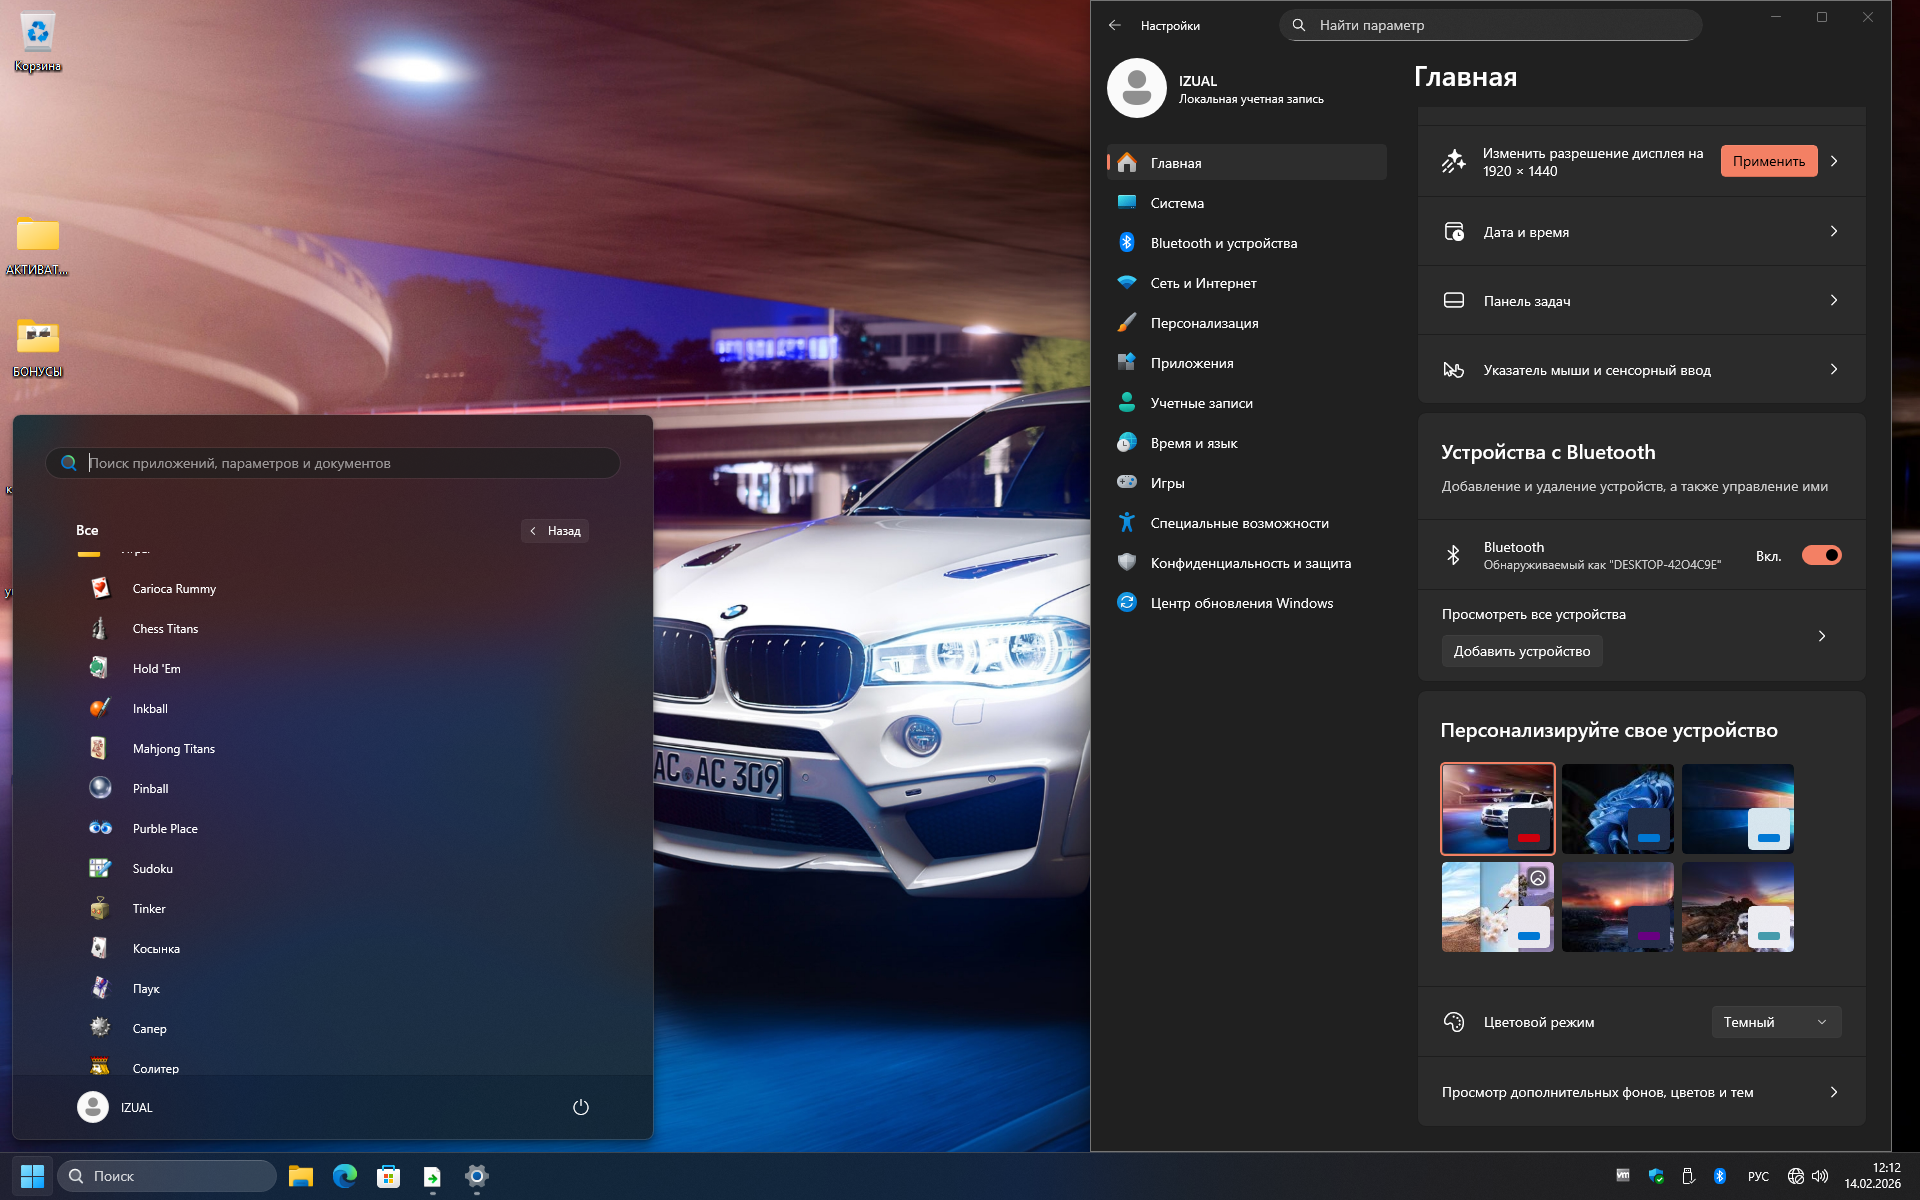This screenshot has height=1200, width=1920.
Task: Open Mahjong Titans game
Action: point(173,749)
